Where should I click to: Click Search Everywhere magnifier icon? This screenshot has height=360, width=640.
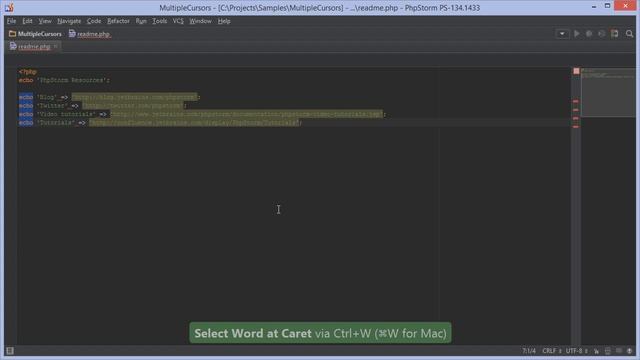point(629,34)
